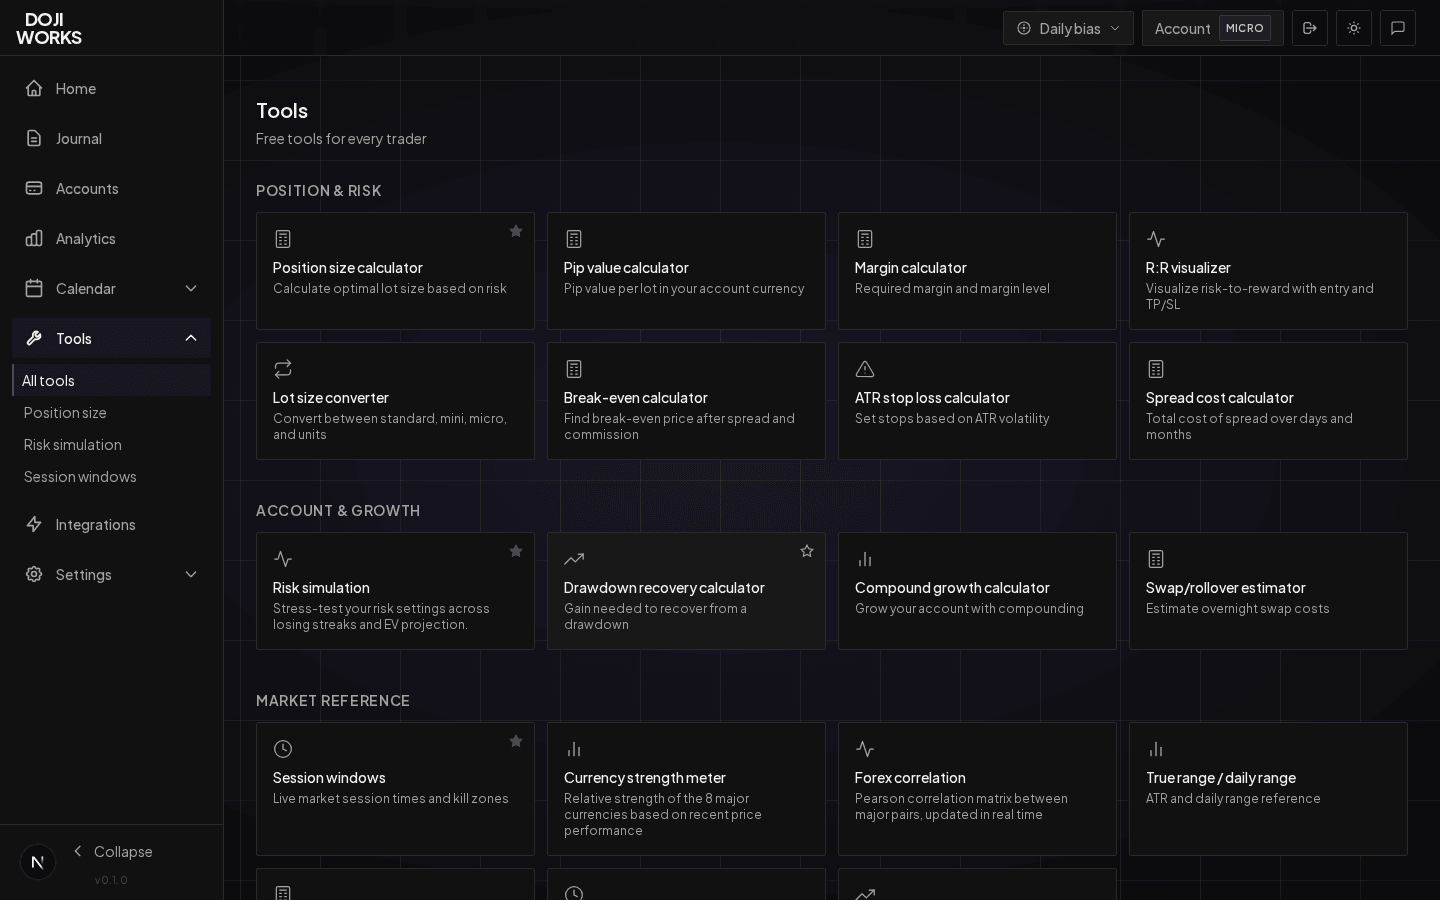Screen dimensions: 1440x900
Task: Click the Home icon in the sidebar
Action: pyautogui.click(x=34, y=88)
